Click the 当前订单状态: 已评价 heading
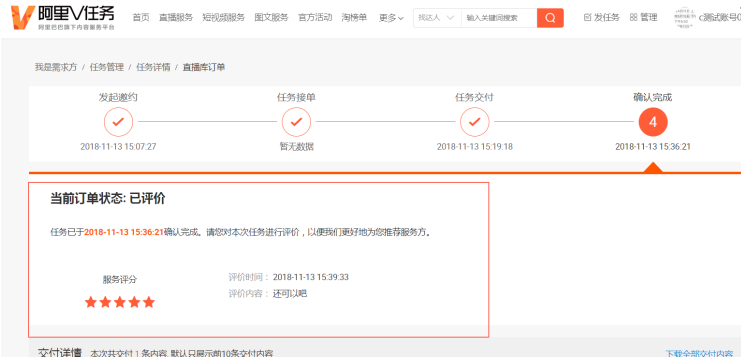741x362 pixels. pos(108,199)
